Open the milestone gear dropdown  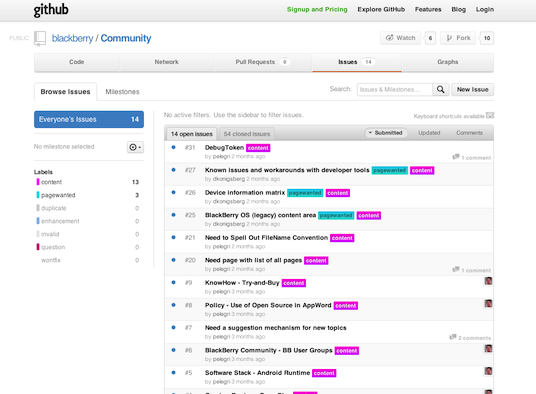tap(135, 147)
